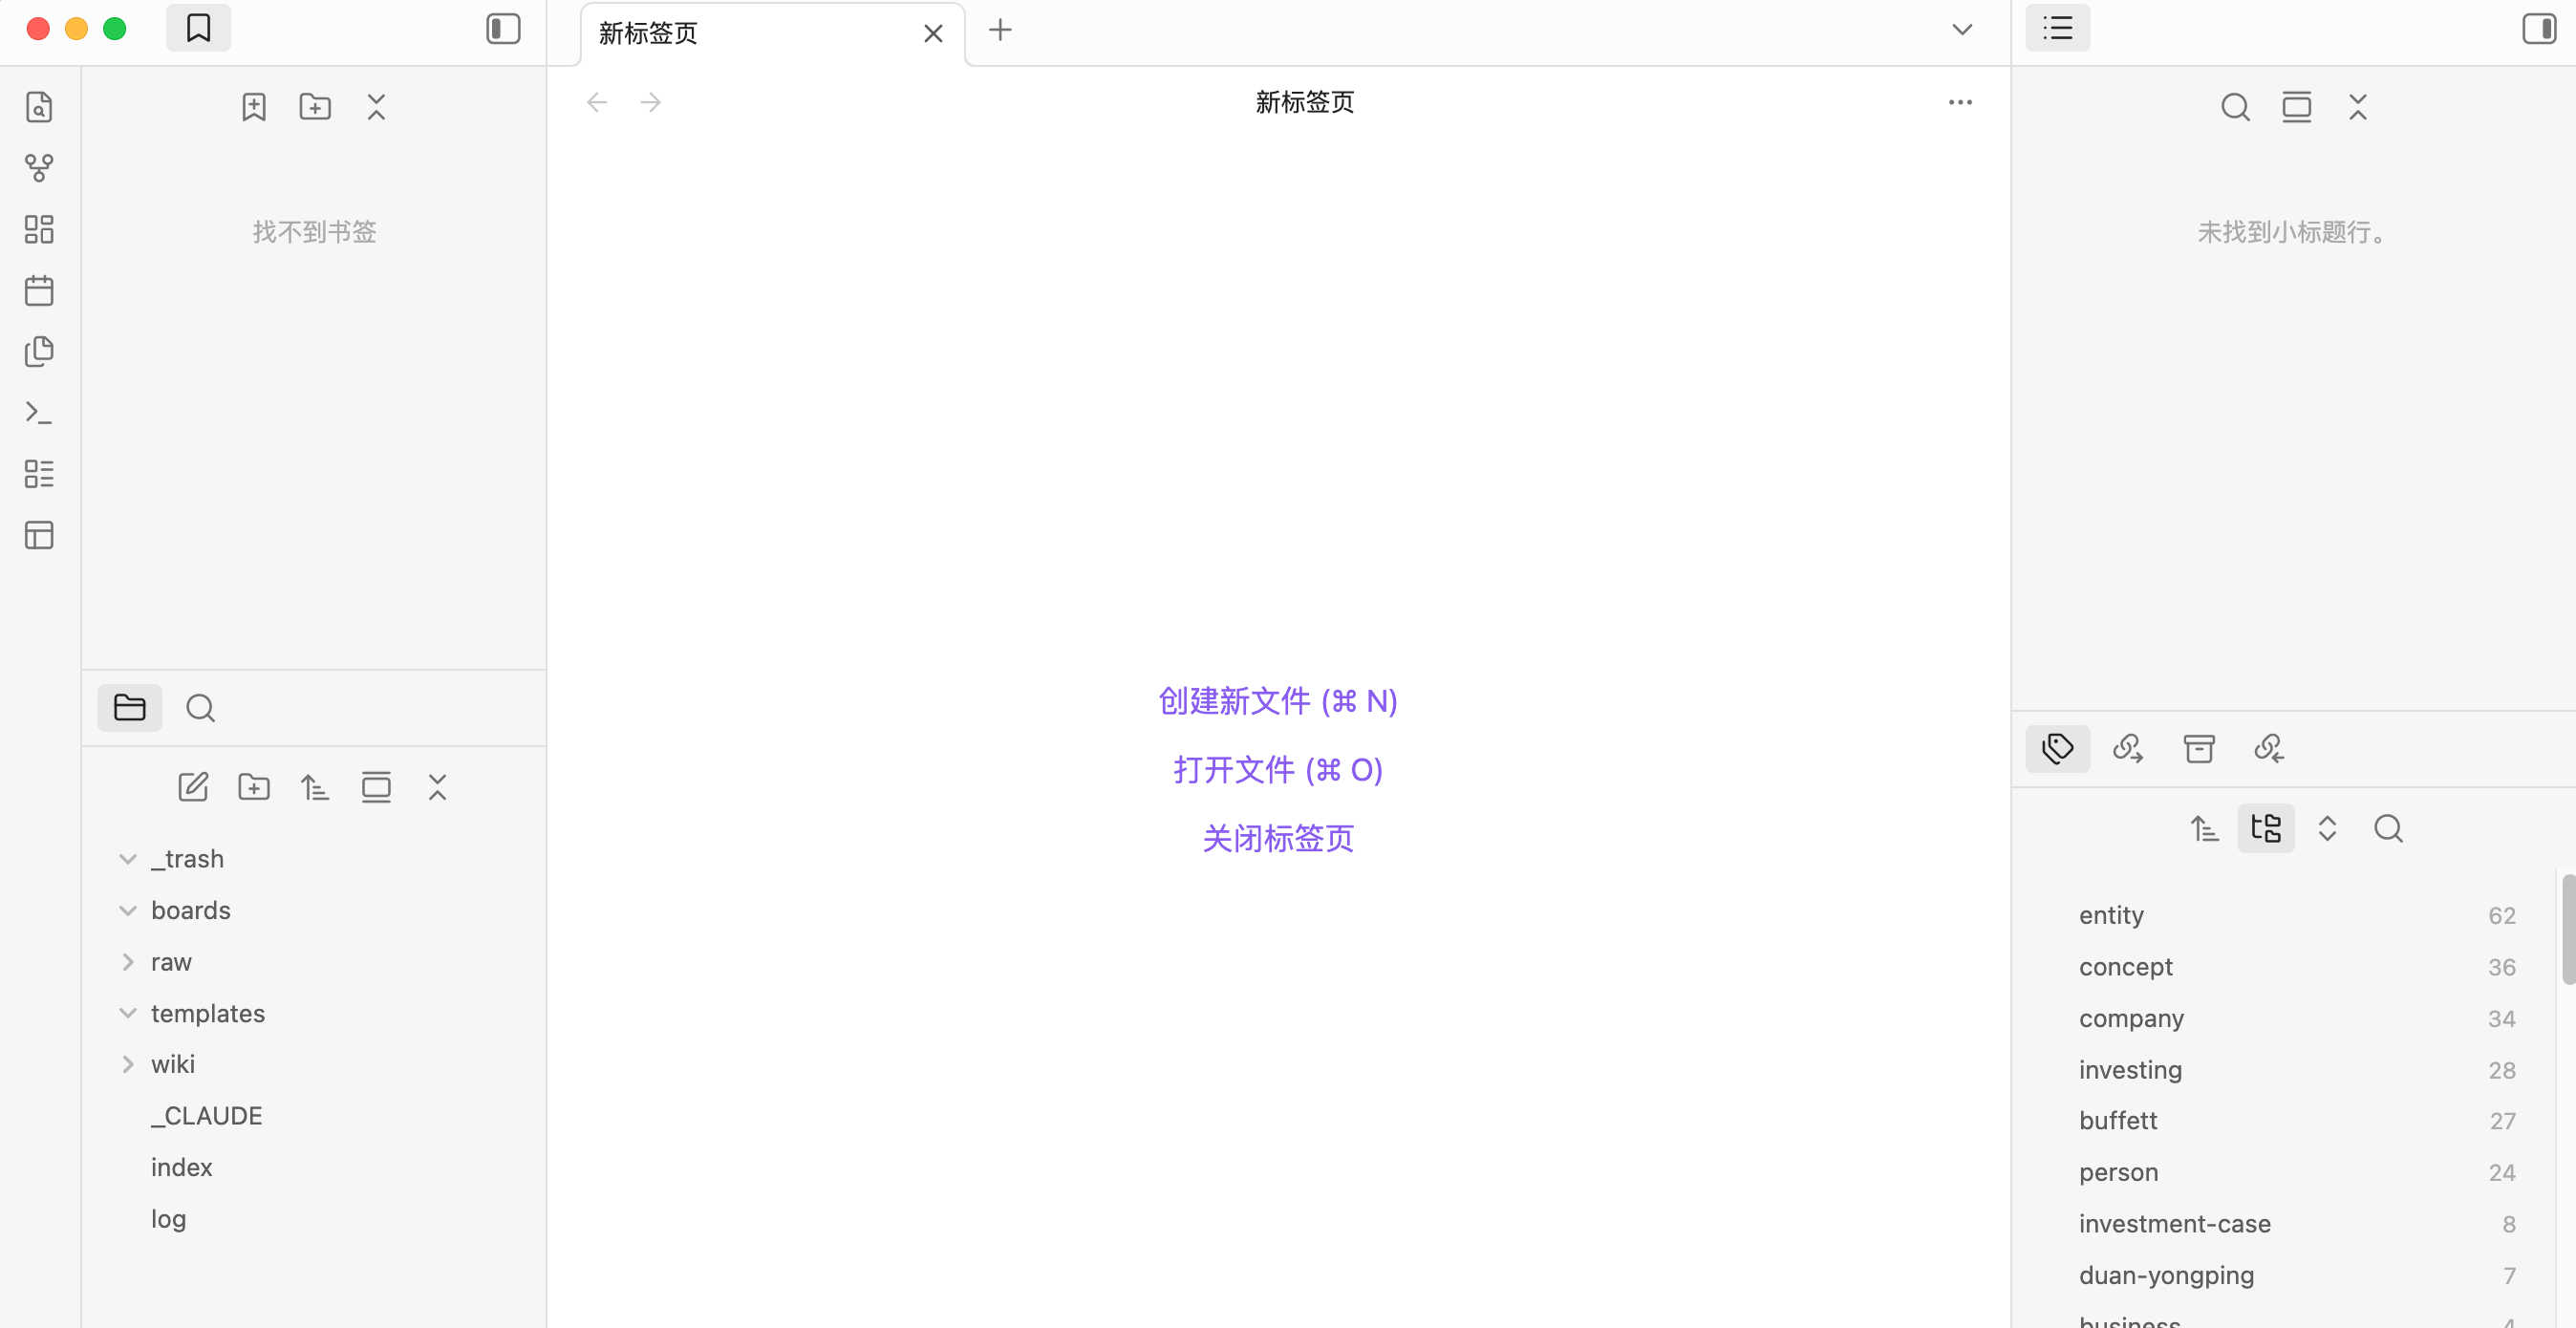Open the three-dot more options menu
Viewport: 2576px width, 1328px height.
coord(1960,102)
